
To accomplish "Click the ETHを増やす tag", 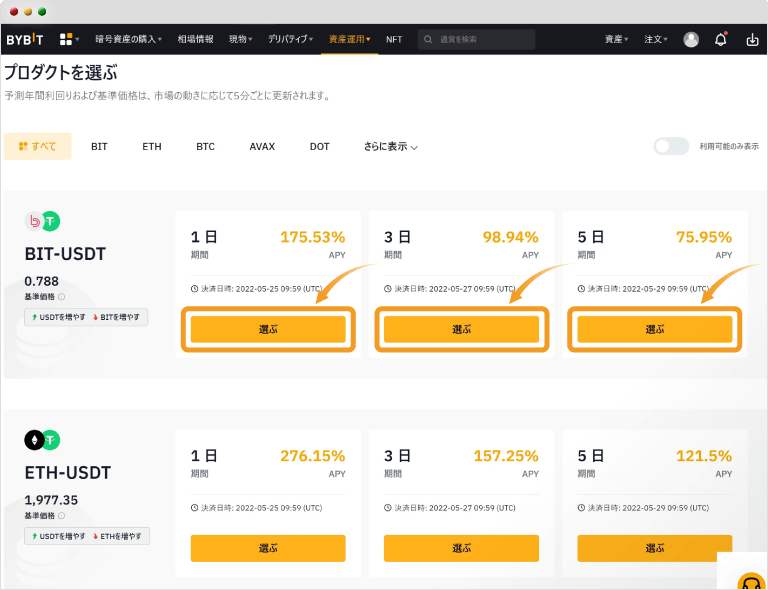I will 117,536.
